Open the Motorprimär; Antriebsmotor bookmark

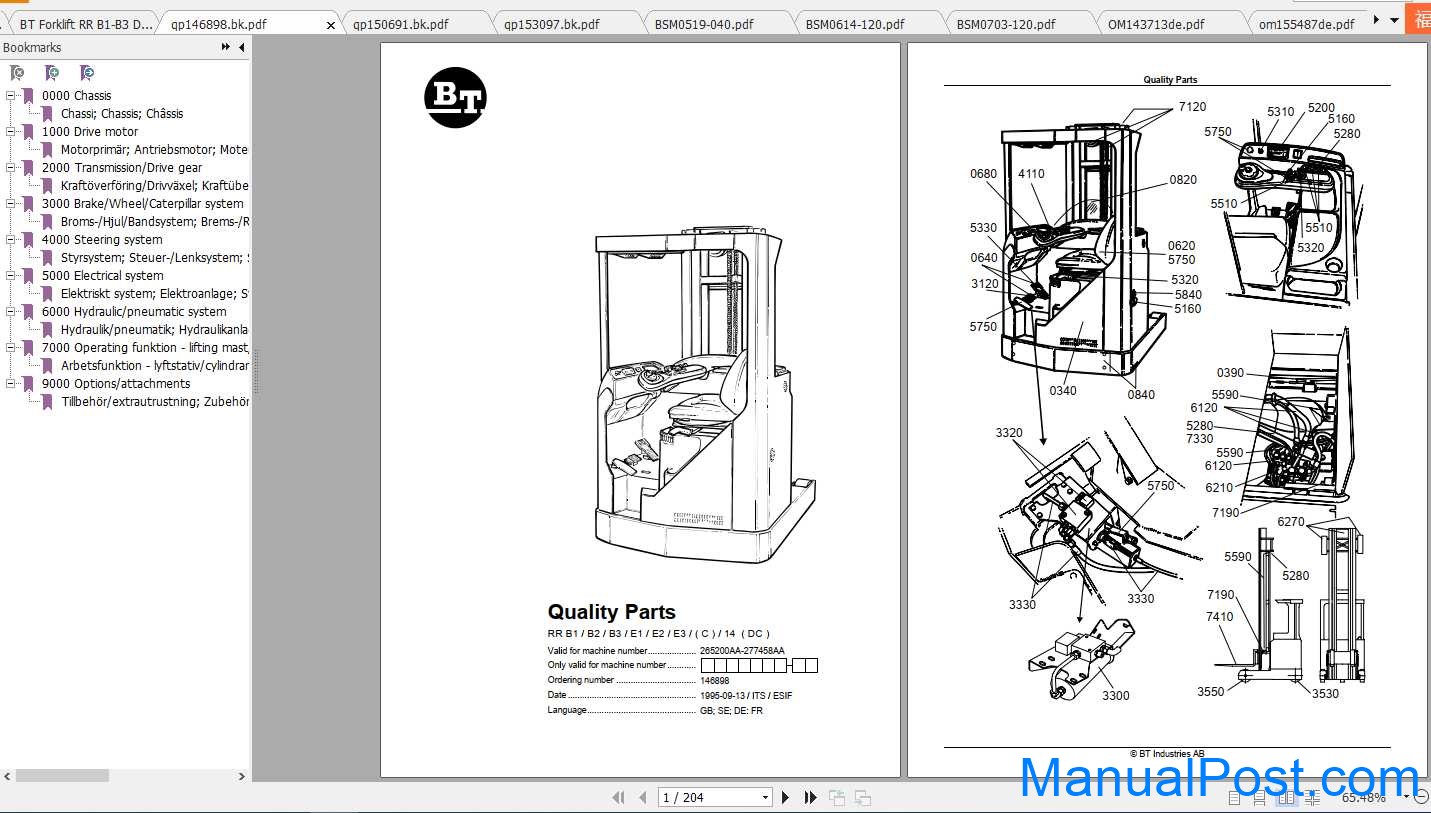click(x=154, y=150)
